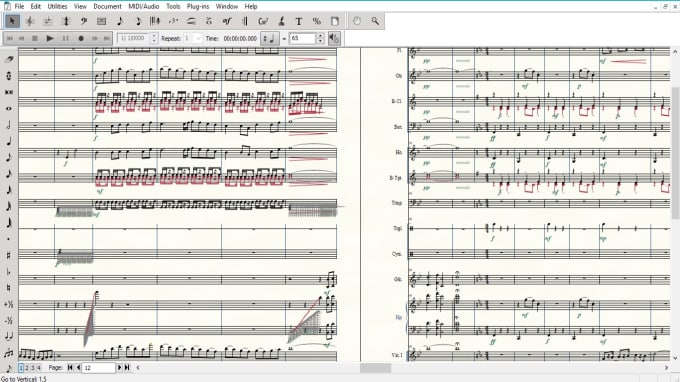Screen dimensions: 680x382
Task: Switch to layer 3 selector
Action: point(33,368)
